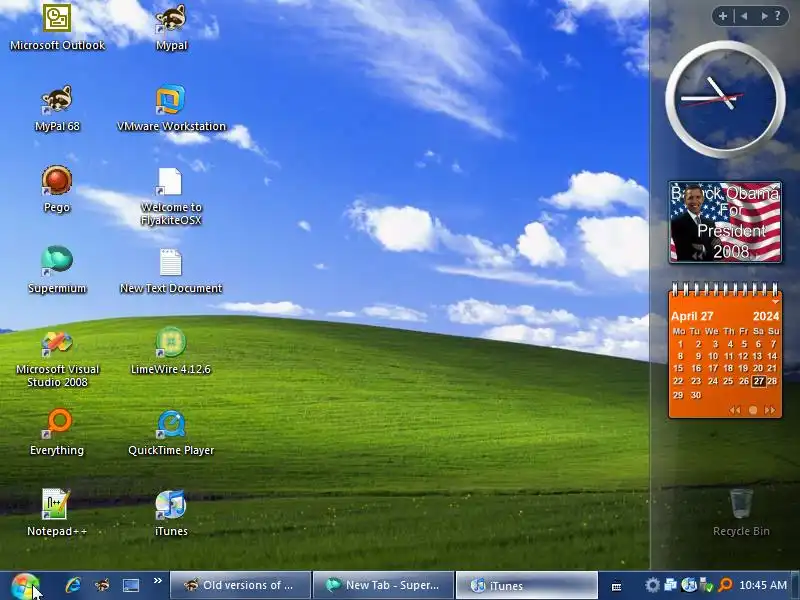
Task: Click the Everything search tray icon
Action: pos(725,585)
